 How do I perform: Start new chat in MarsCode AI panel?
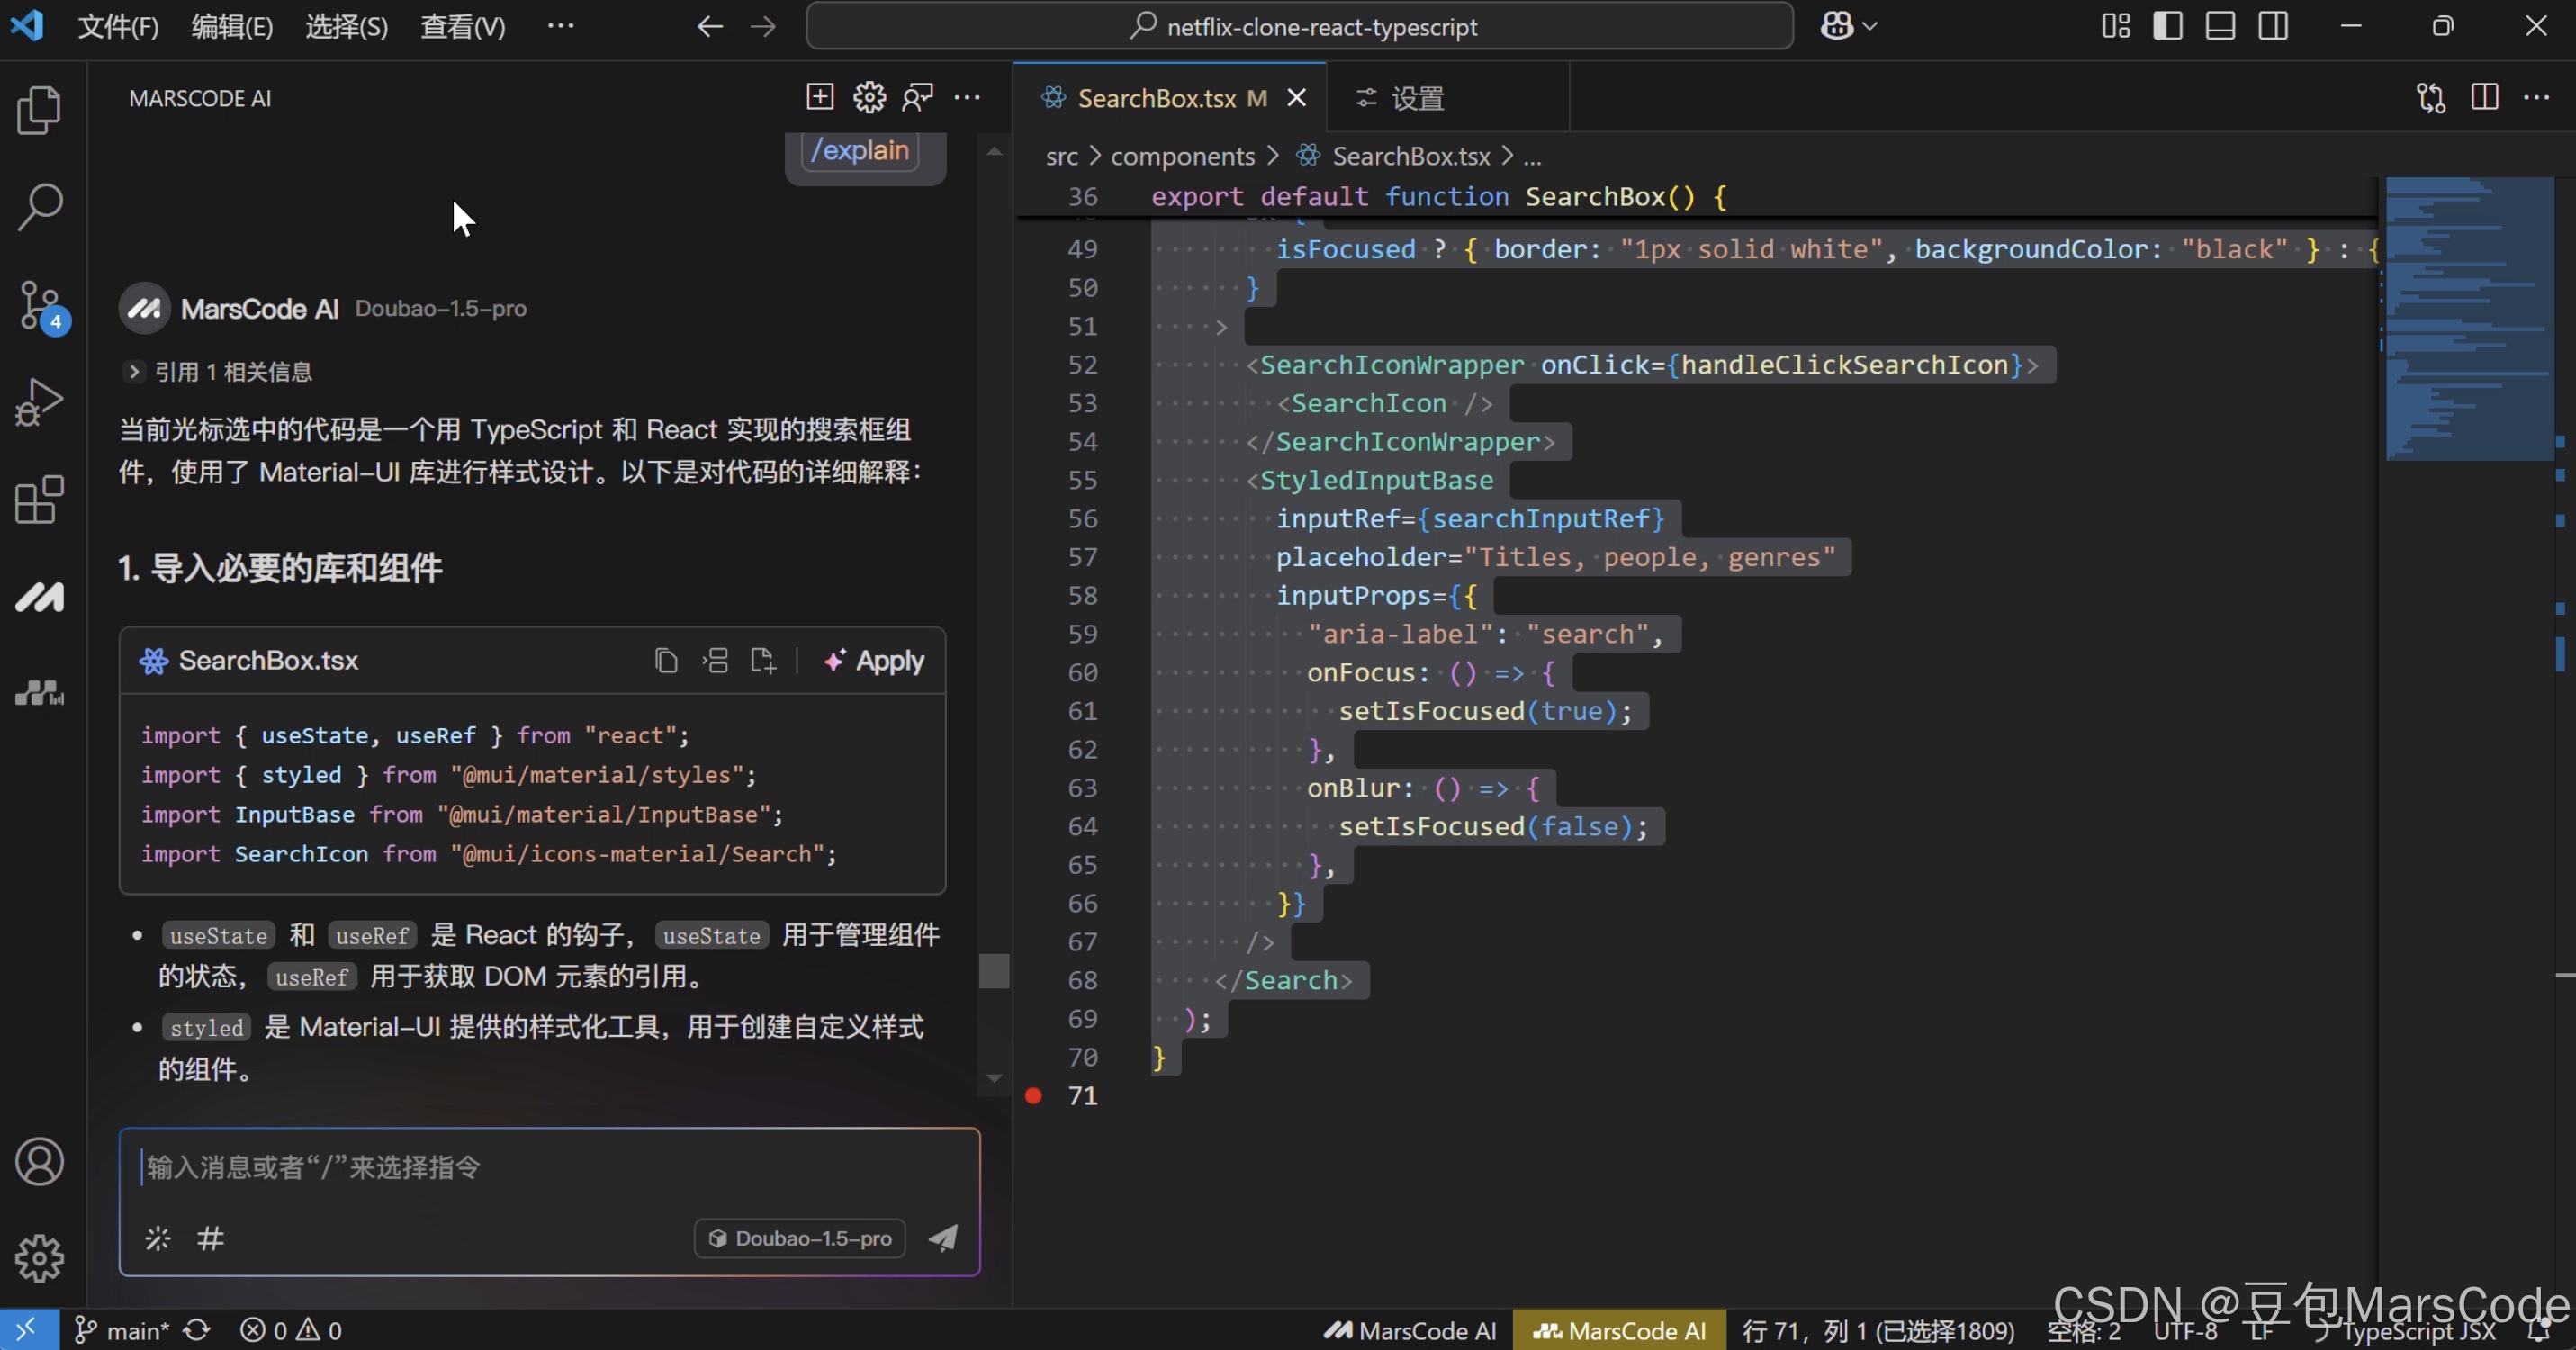click(x=819, y=97)
